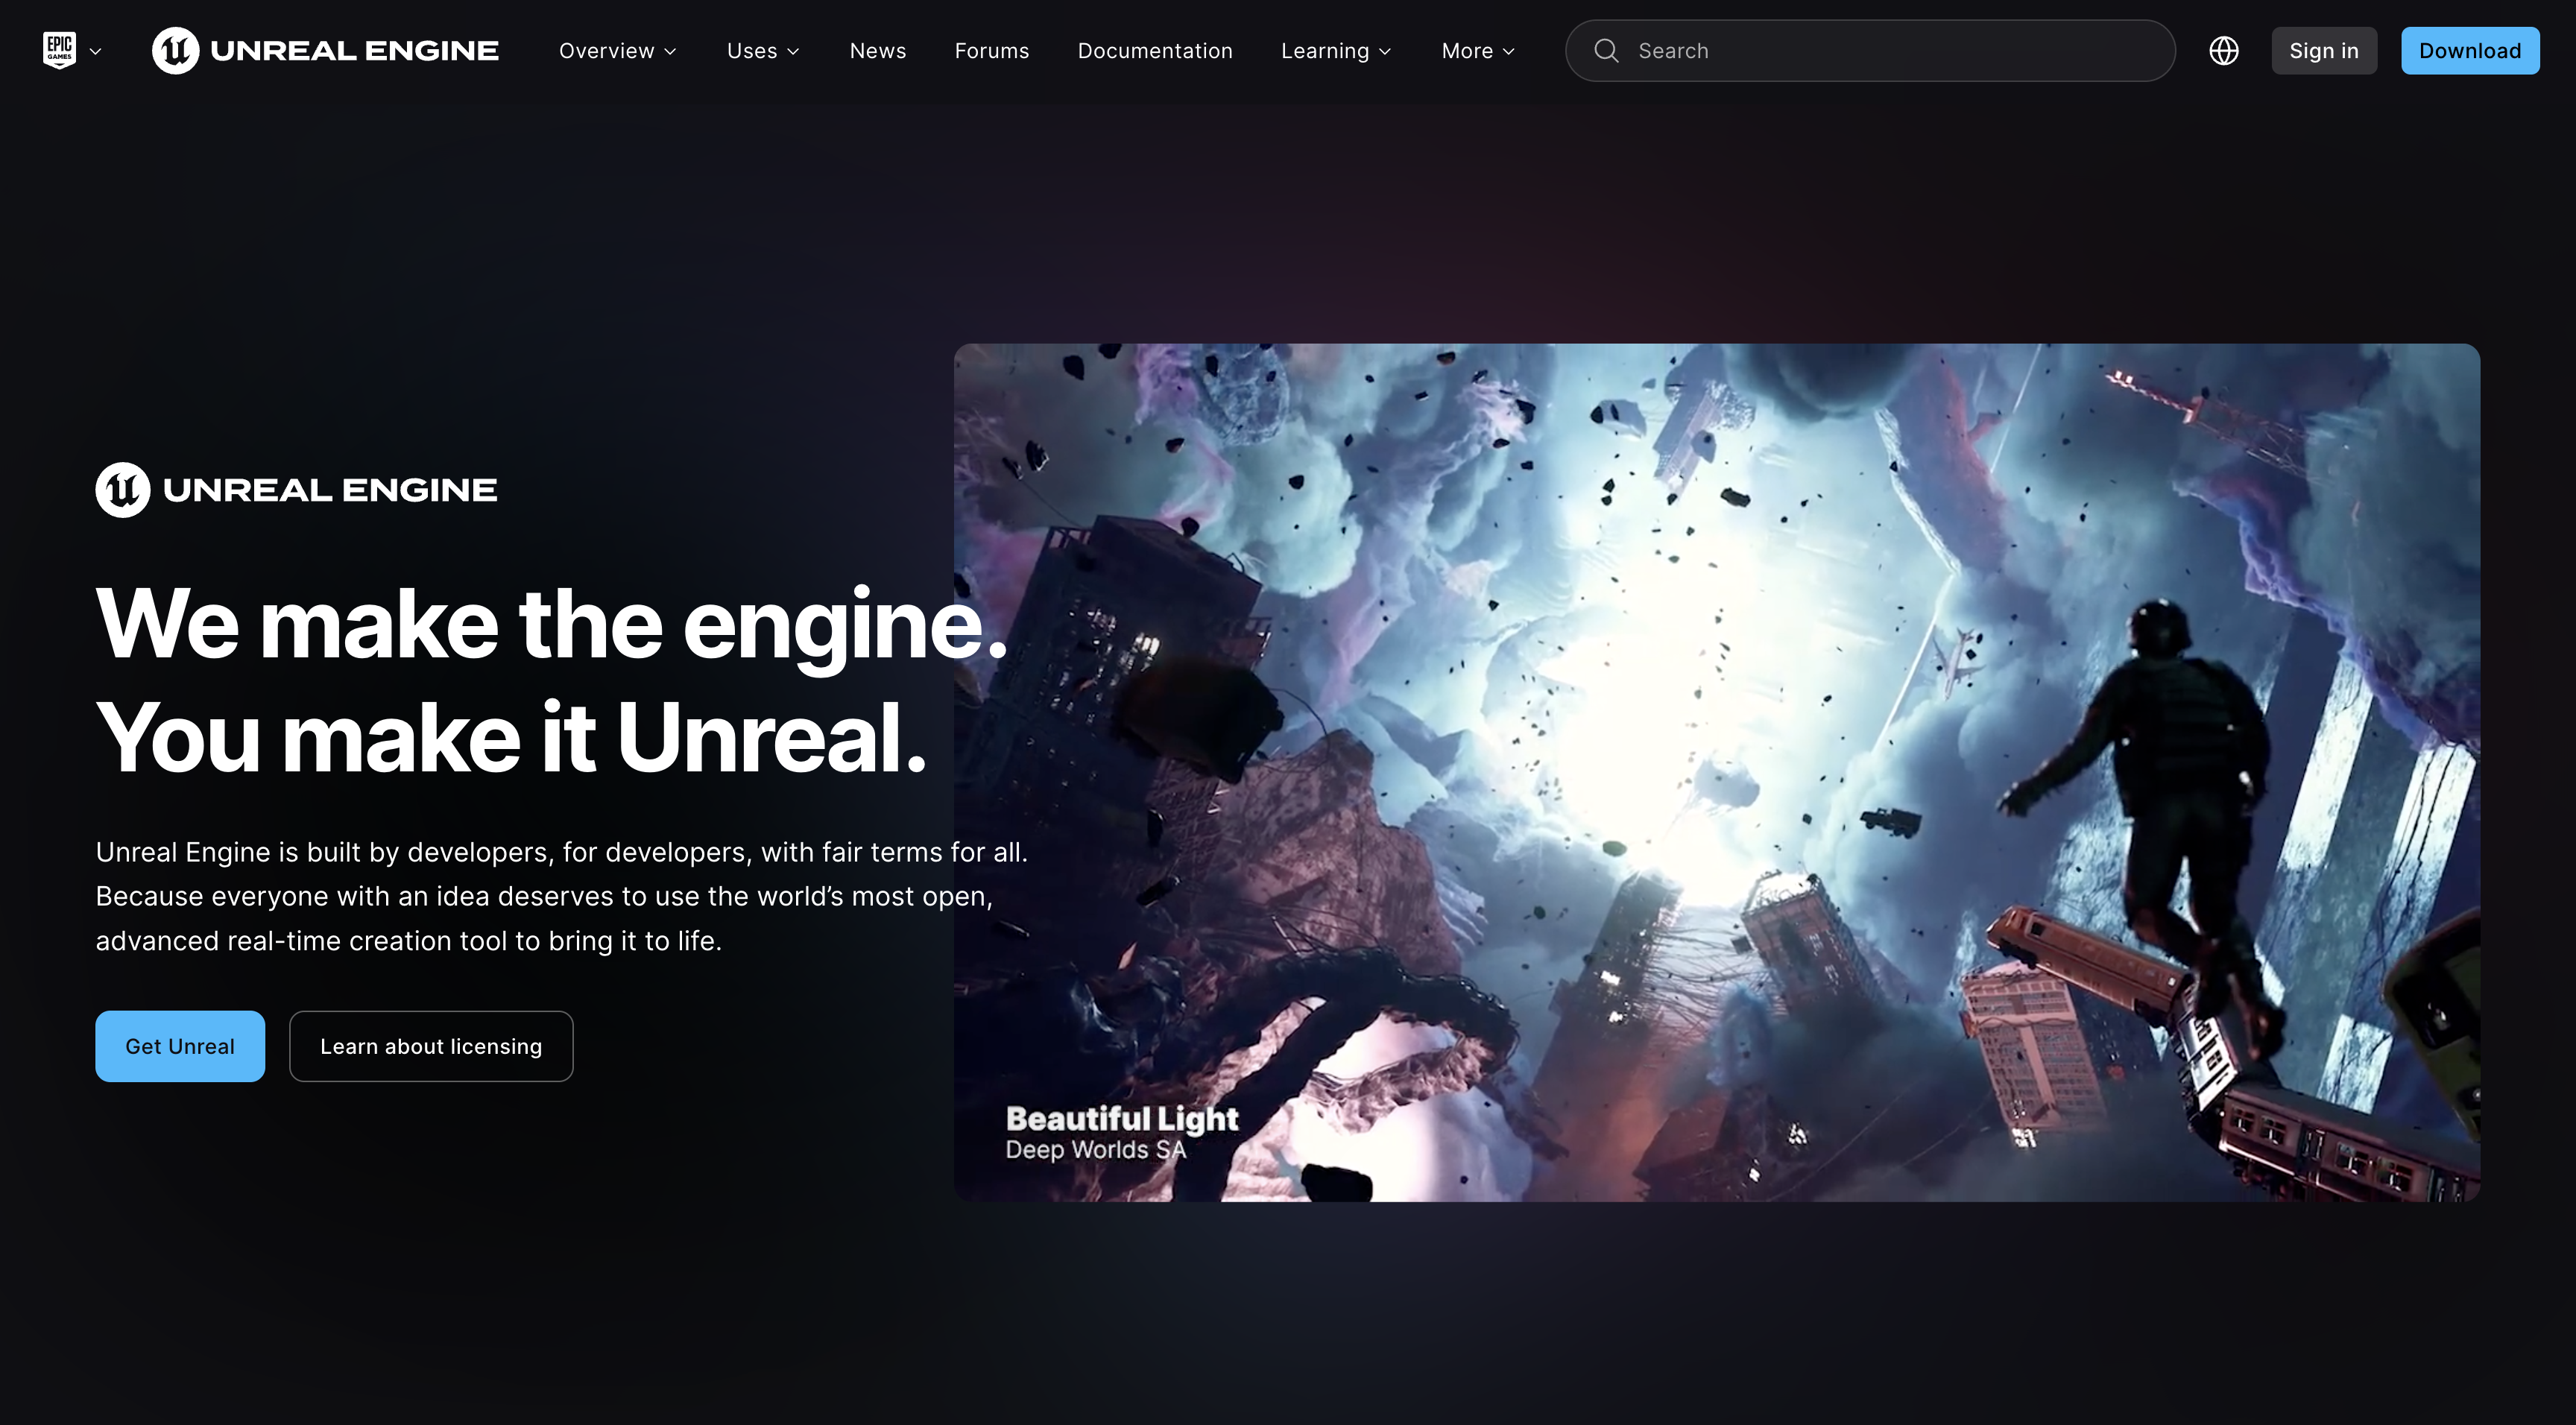Click the Beautiful Light caption title
Screen dimensions: 2576x1425
point(1122,1119)
